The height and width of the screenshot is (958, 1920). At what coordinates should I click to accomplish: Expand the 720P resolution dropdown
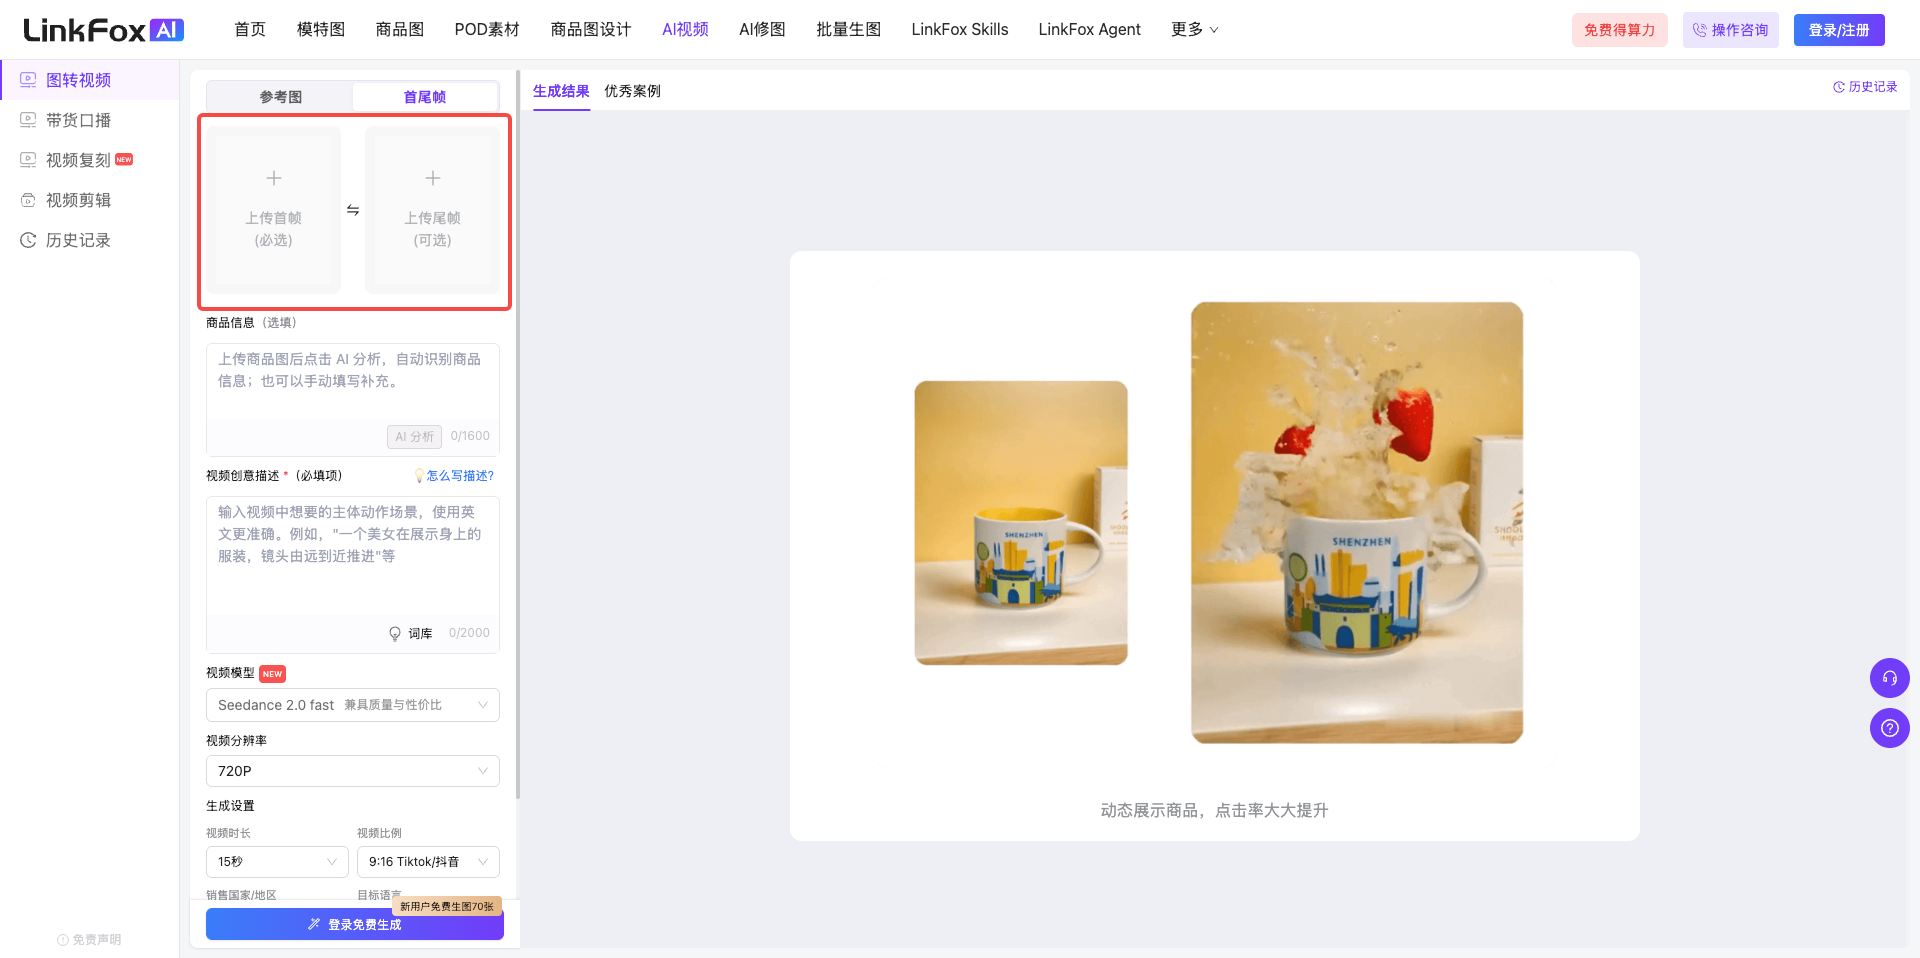353,771
